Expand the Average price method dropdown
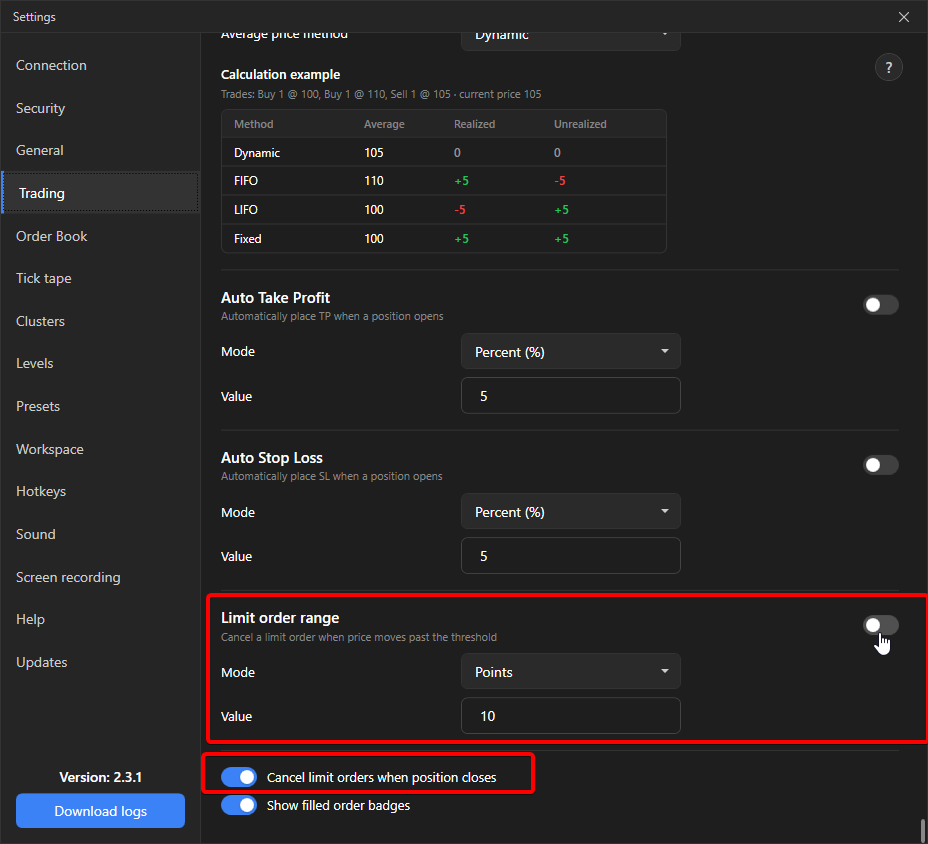Screen dimensions: 928x844 [571, 39]
